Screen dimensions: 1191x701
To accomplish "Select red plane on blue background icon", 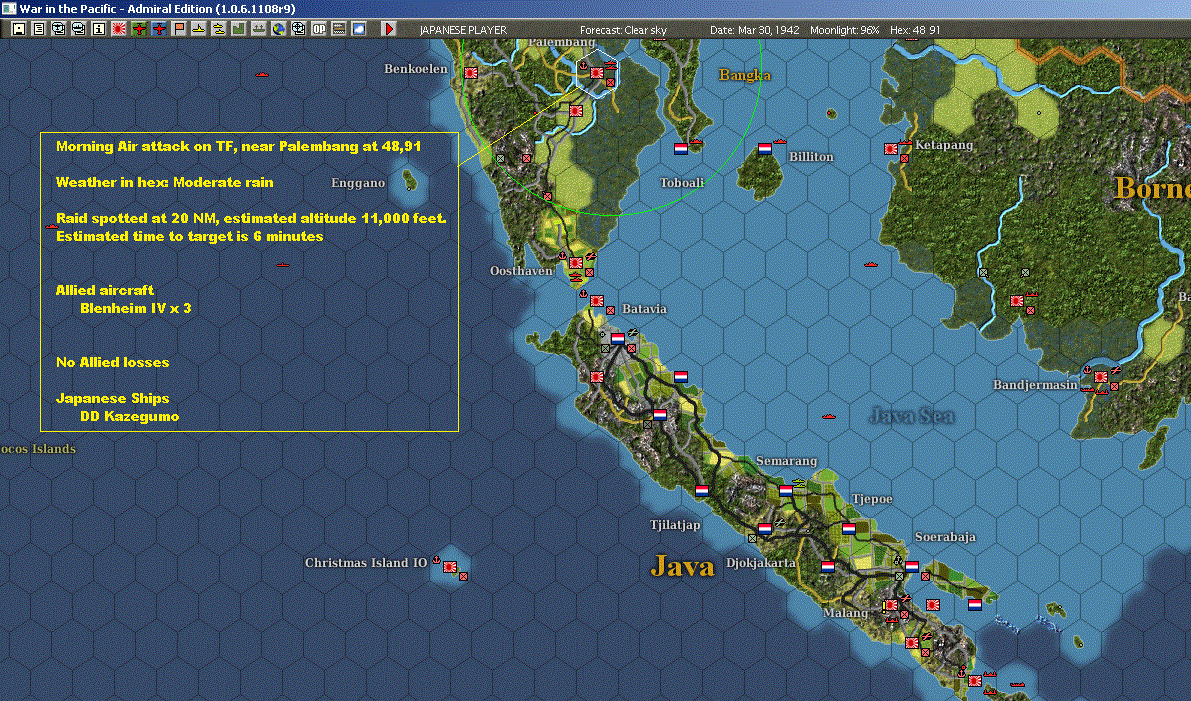I will [159, 29].
